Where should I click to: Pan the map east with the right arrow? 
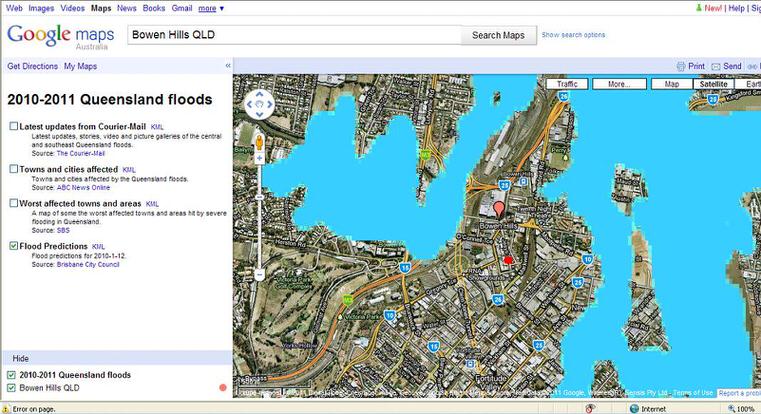pos(269,104)
